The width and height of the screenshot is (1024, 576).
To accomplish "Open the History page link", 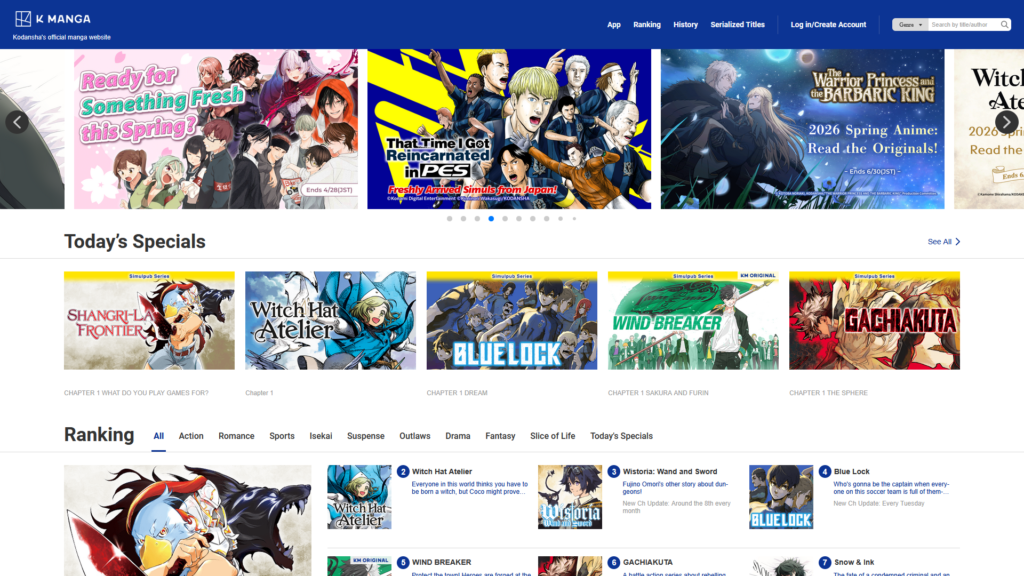I will coord(685,24).
